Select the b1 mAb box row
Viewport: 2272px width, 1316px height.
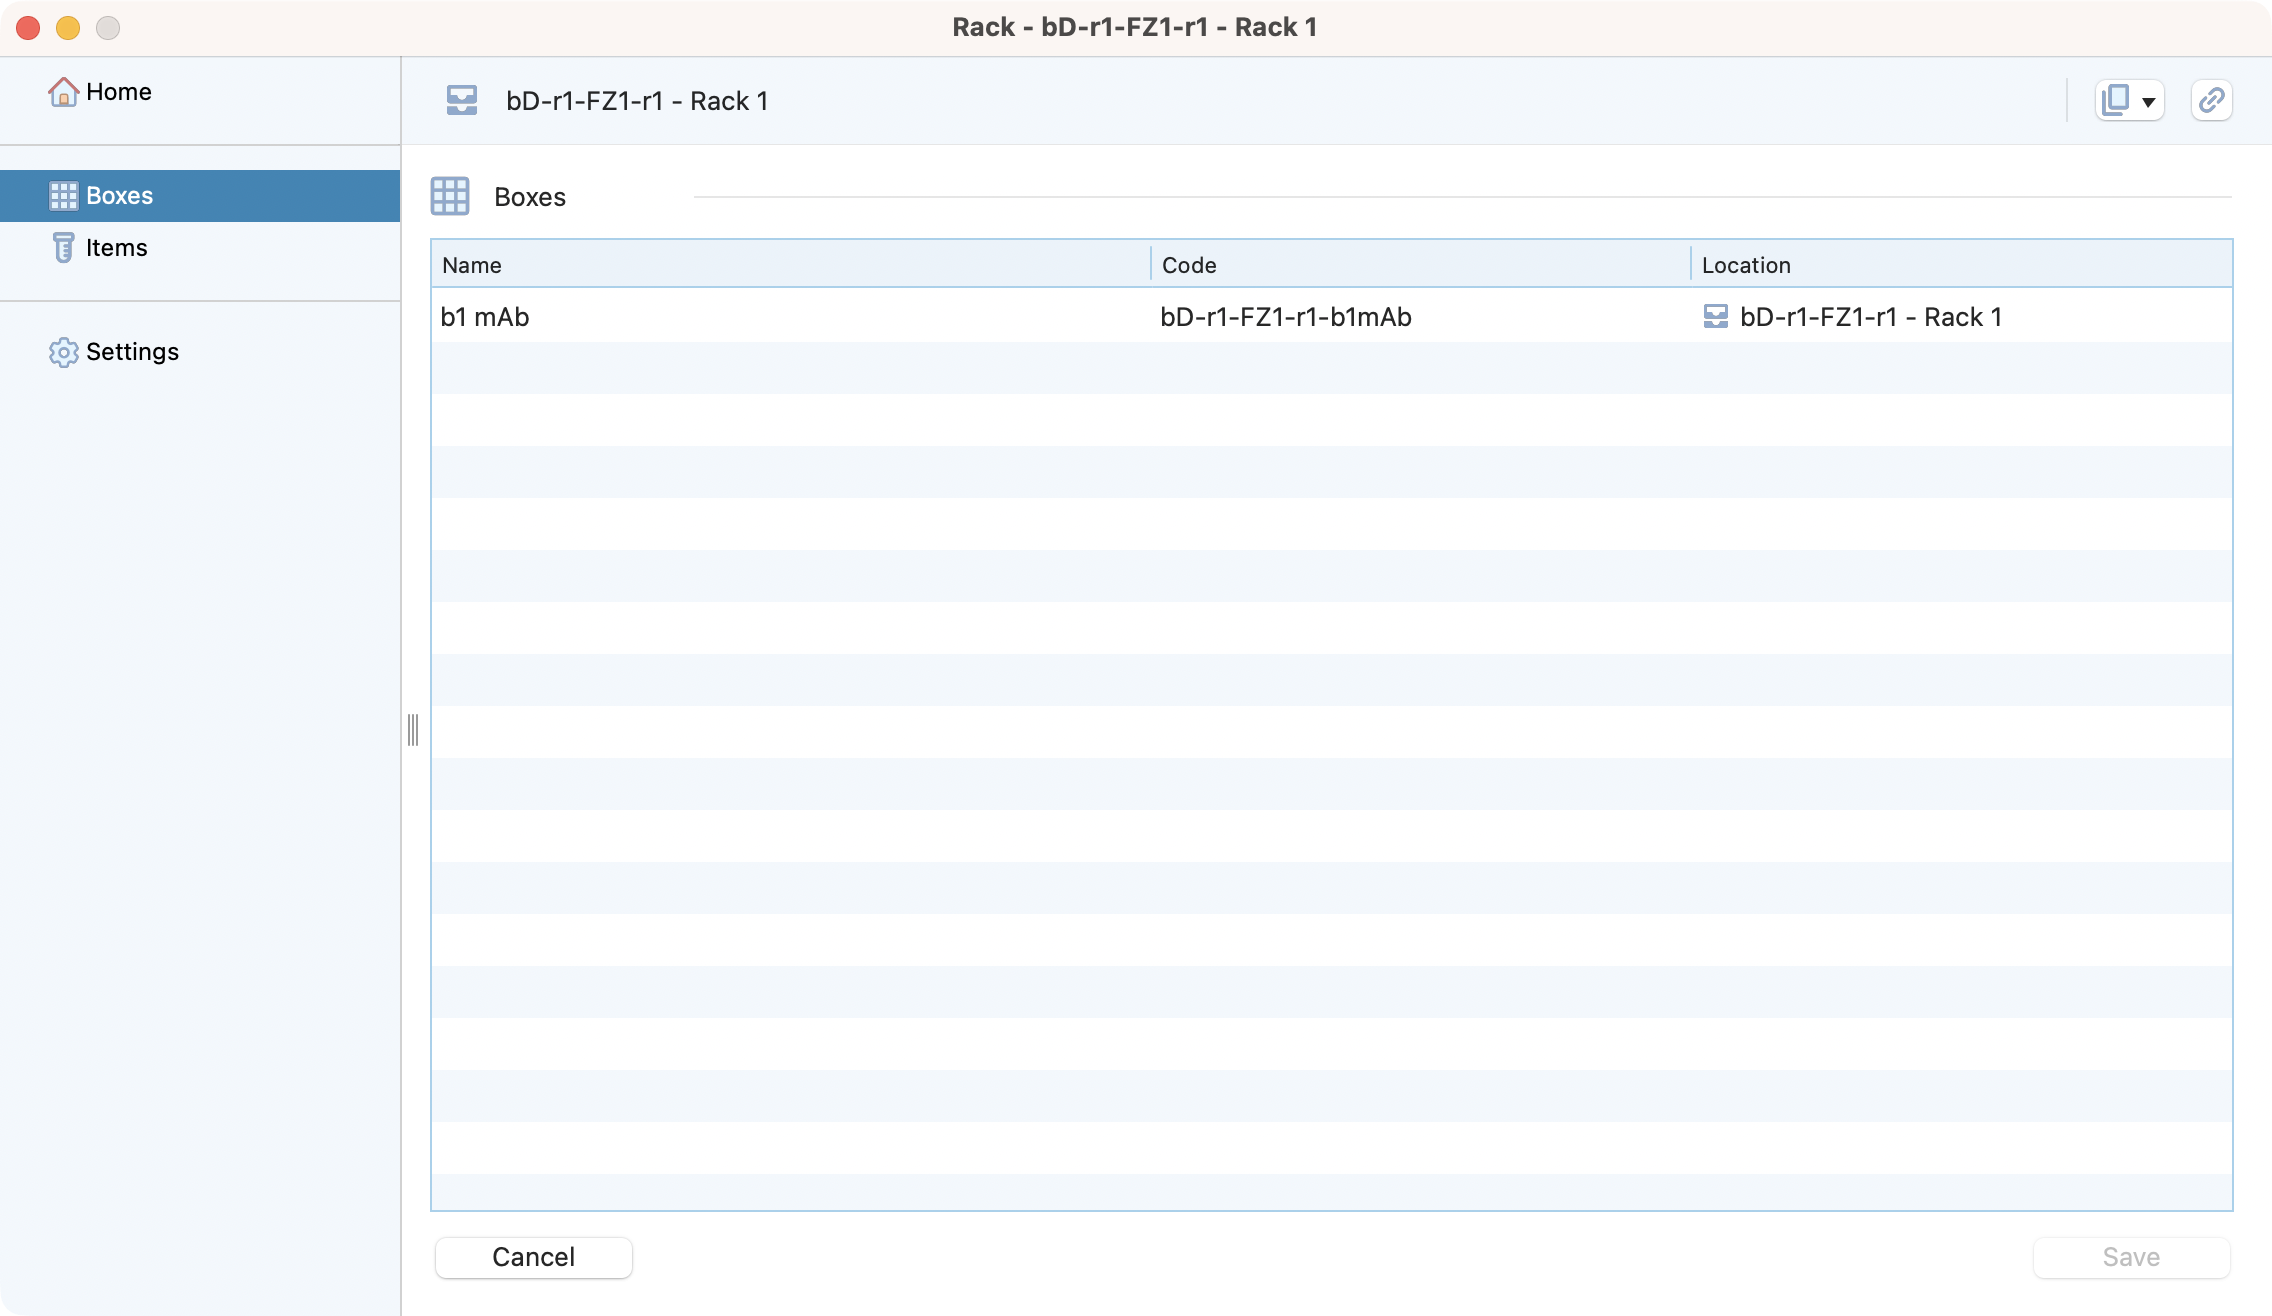[486, 317]
